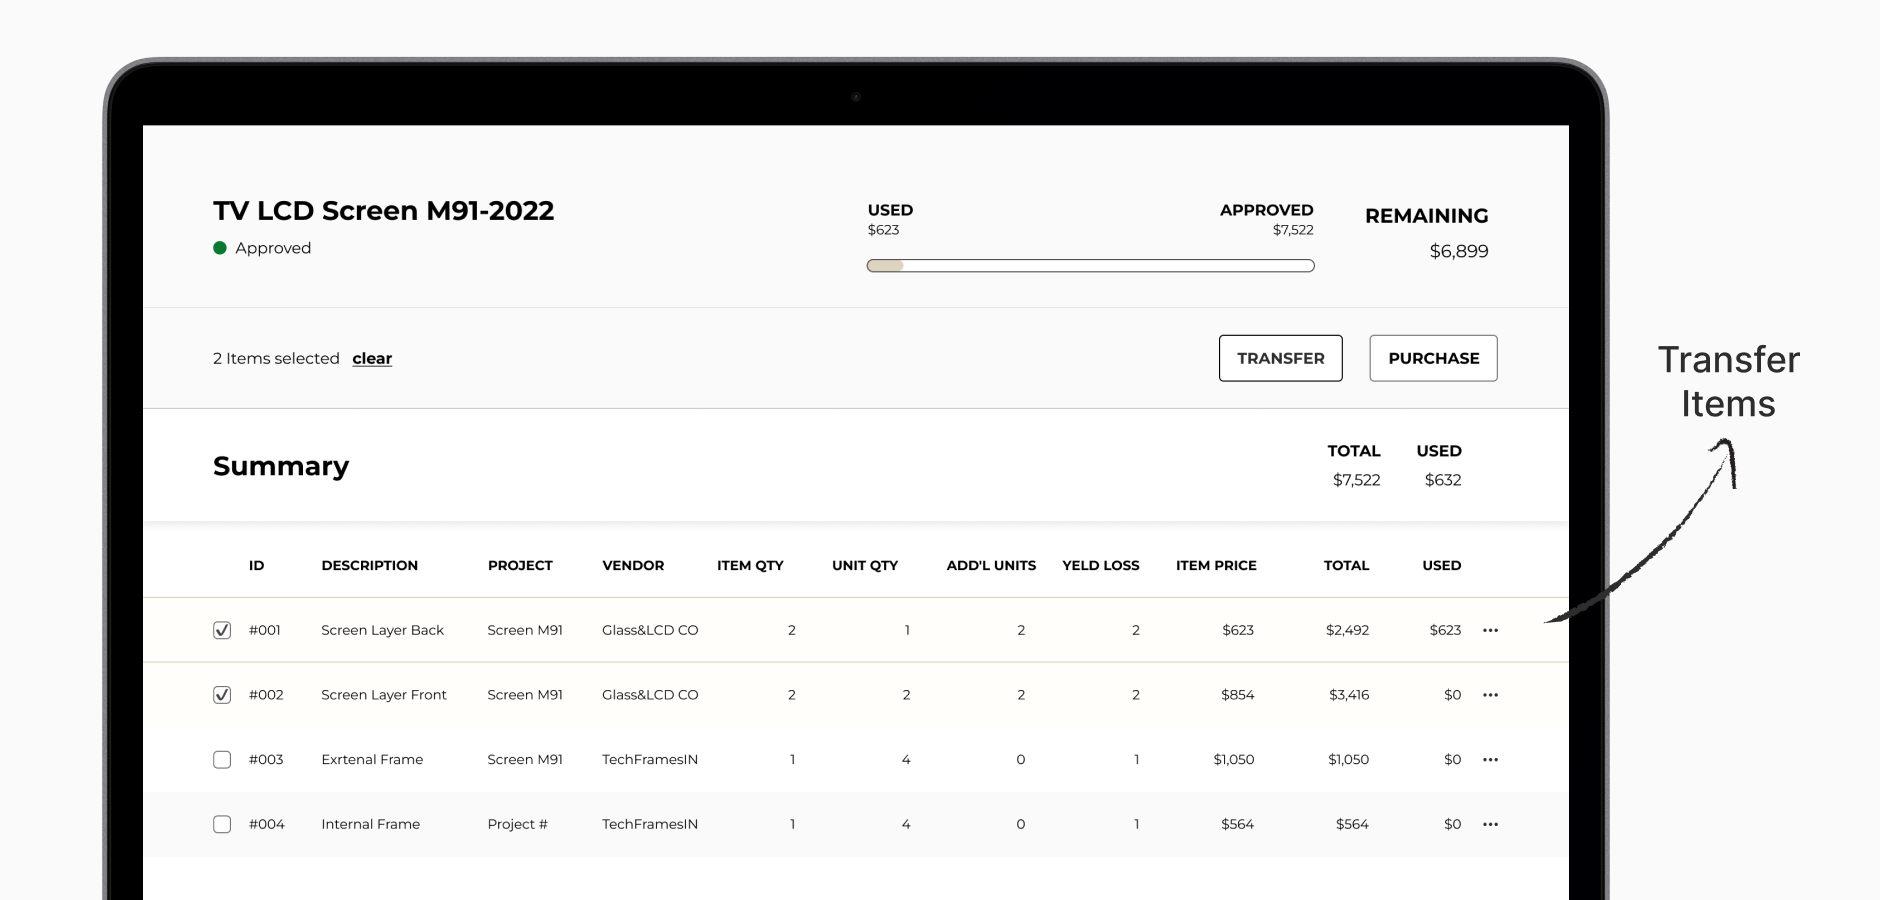
Task: Click the TRANSFER button
Action: click(1280, 358)
